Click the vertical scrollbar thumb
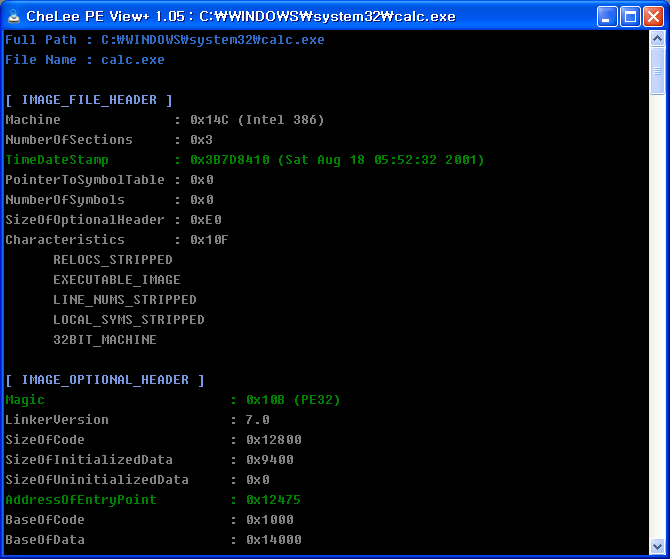The width and height of the screenshot is (670, 559). [657, 71]
